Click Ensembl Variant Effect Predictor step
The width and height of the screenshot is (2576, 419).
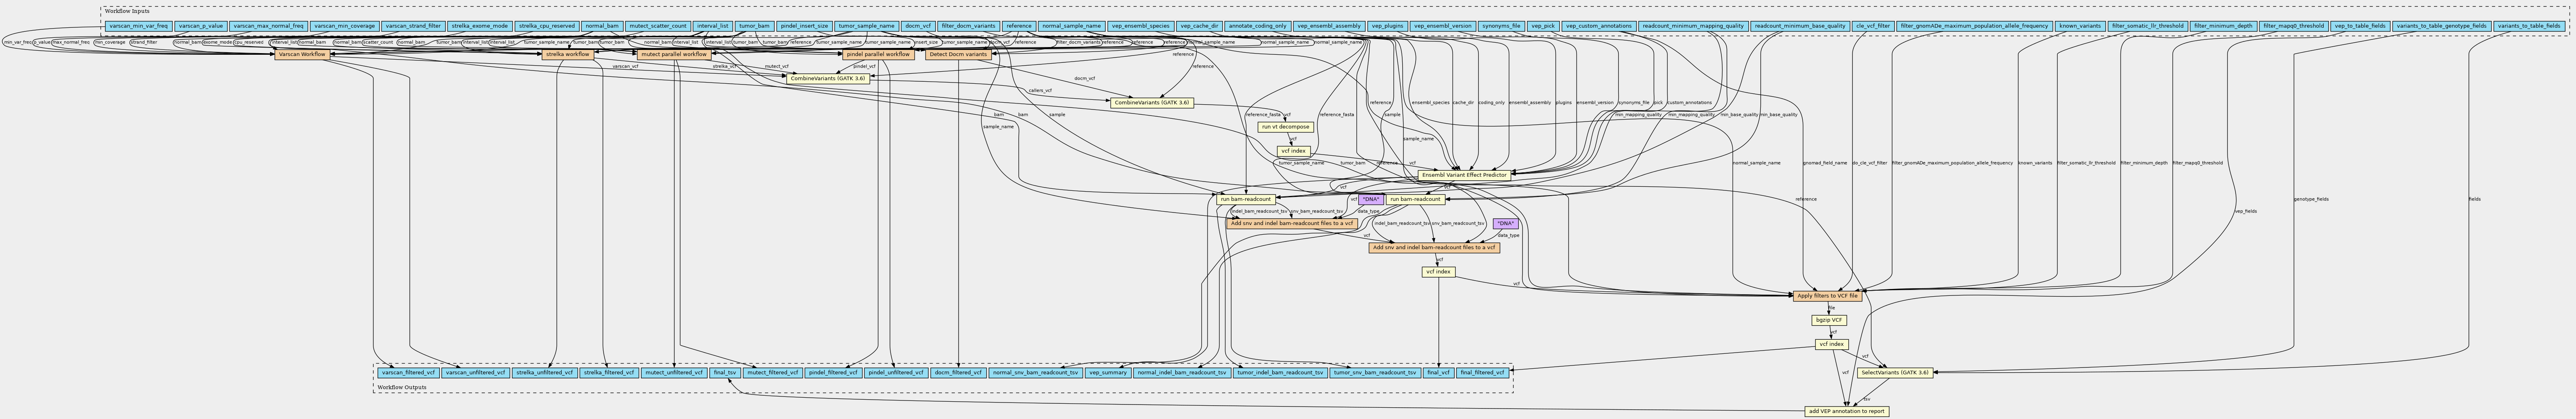point(1463,175)
